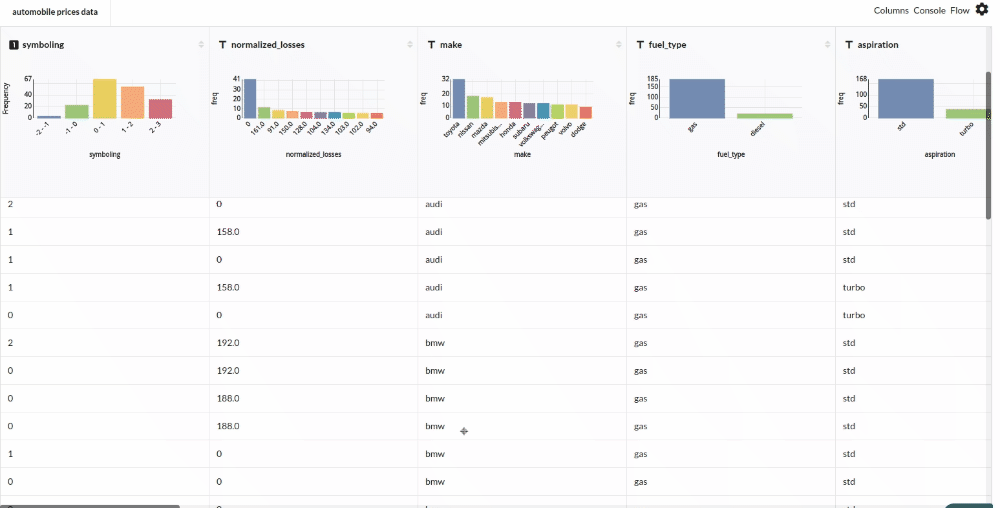The height and width of the screenshot is (508, 1000).
Task: Click the volvo axis label in make chart
Action: 565,128
